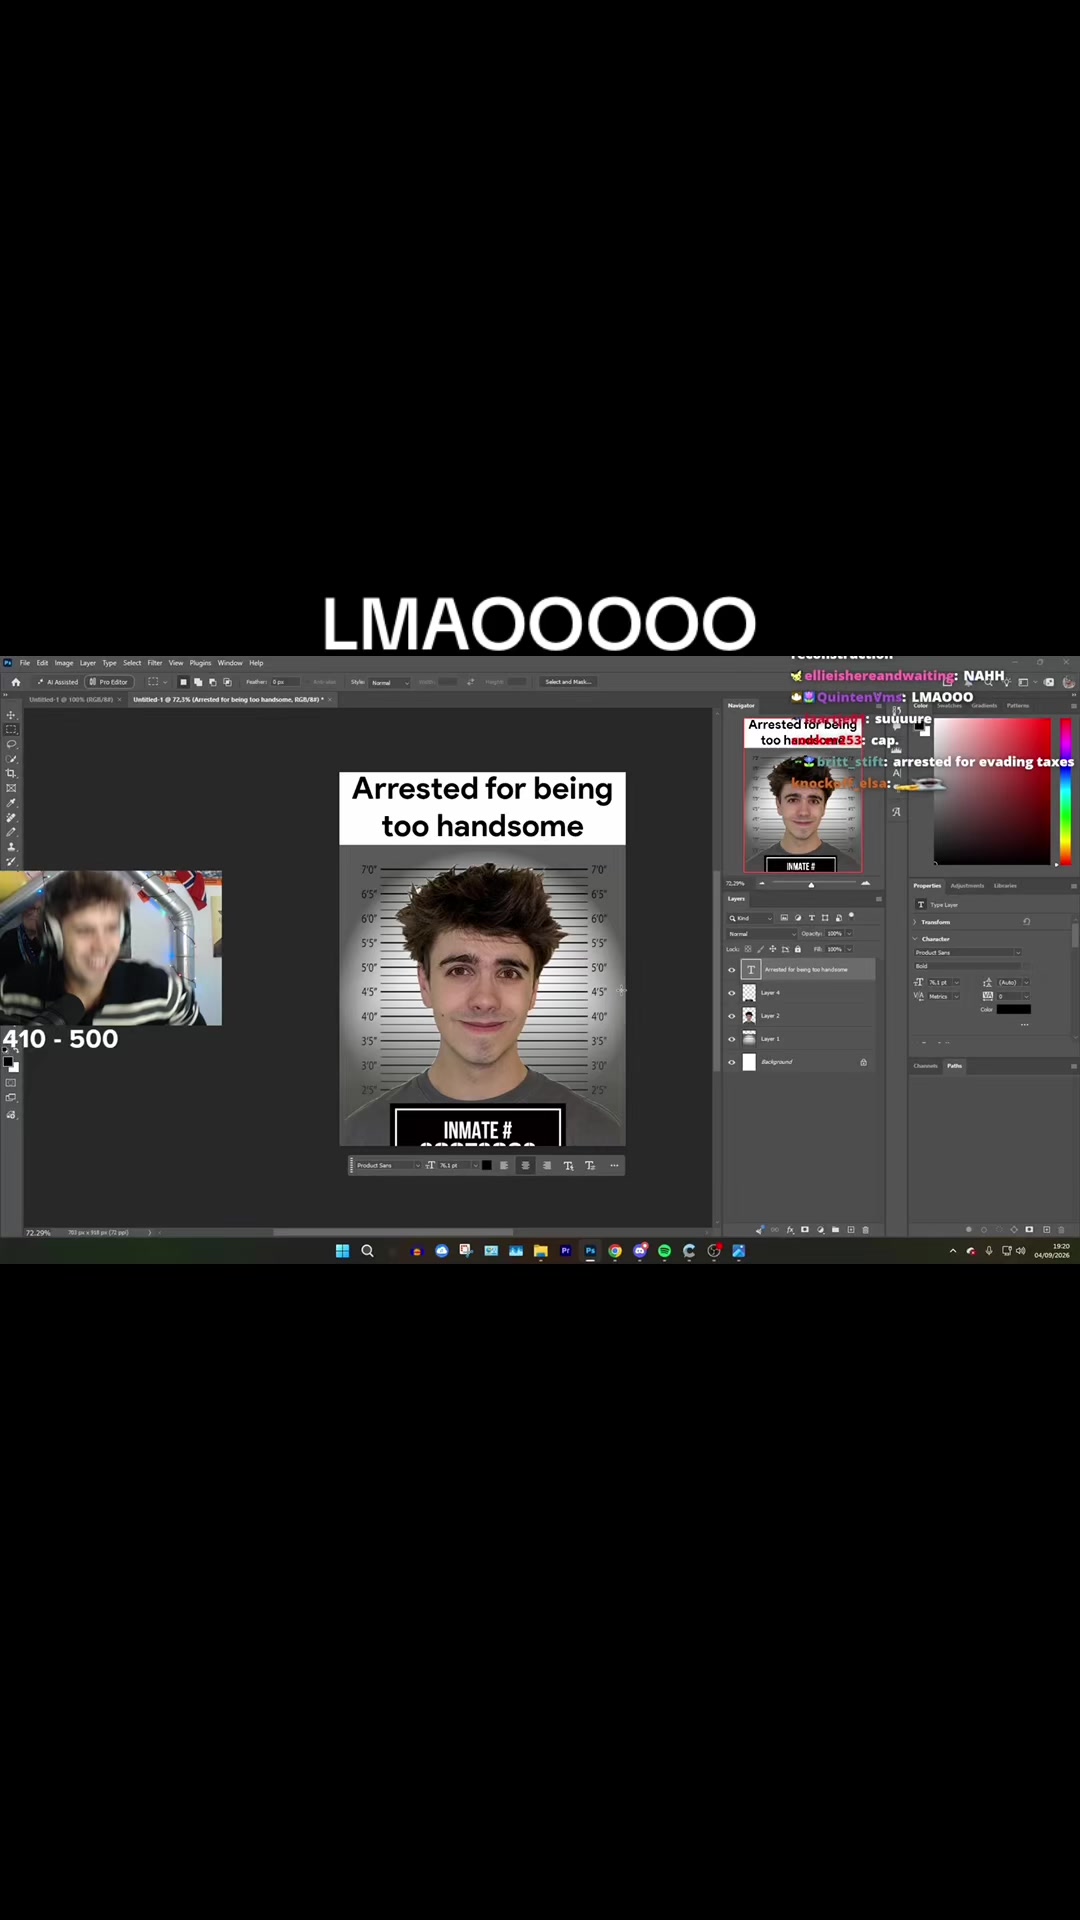Viewport: 1080px width, 1920px height.
Task: Create new adjustment layer icon
Action: pyautogui.click(x=821, y=1230)
